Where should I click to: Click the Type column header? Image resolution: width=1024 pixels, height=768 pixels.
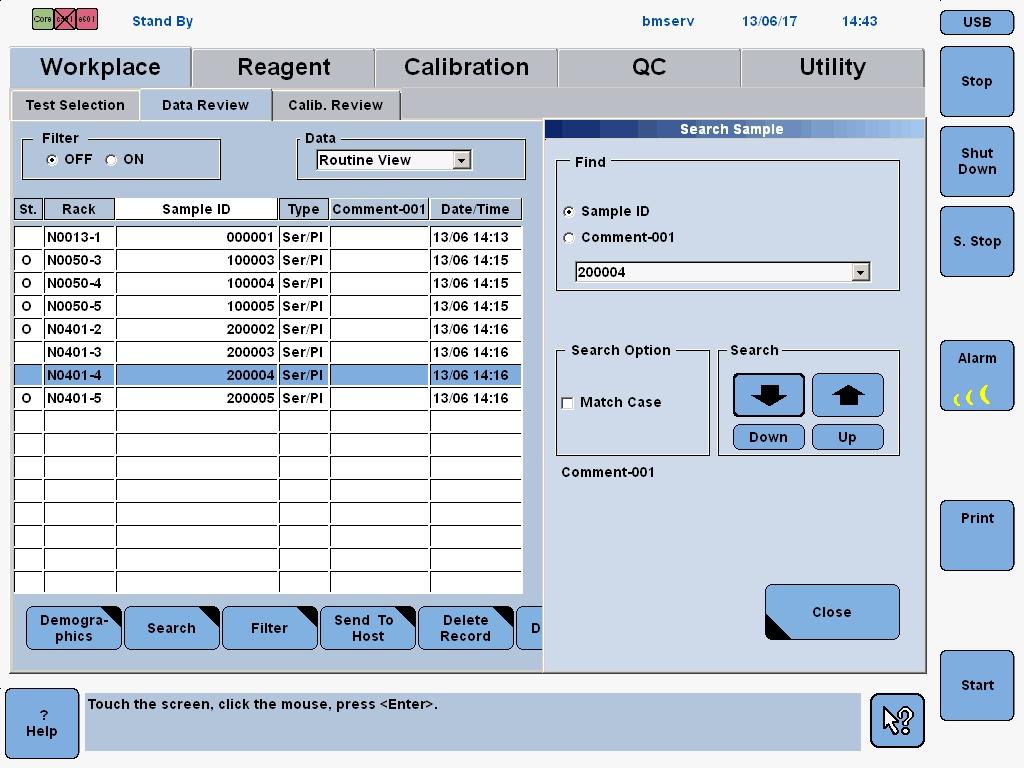click(304, 210)
